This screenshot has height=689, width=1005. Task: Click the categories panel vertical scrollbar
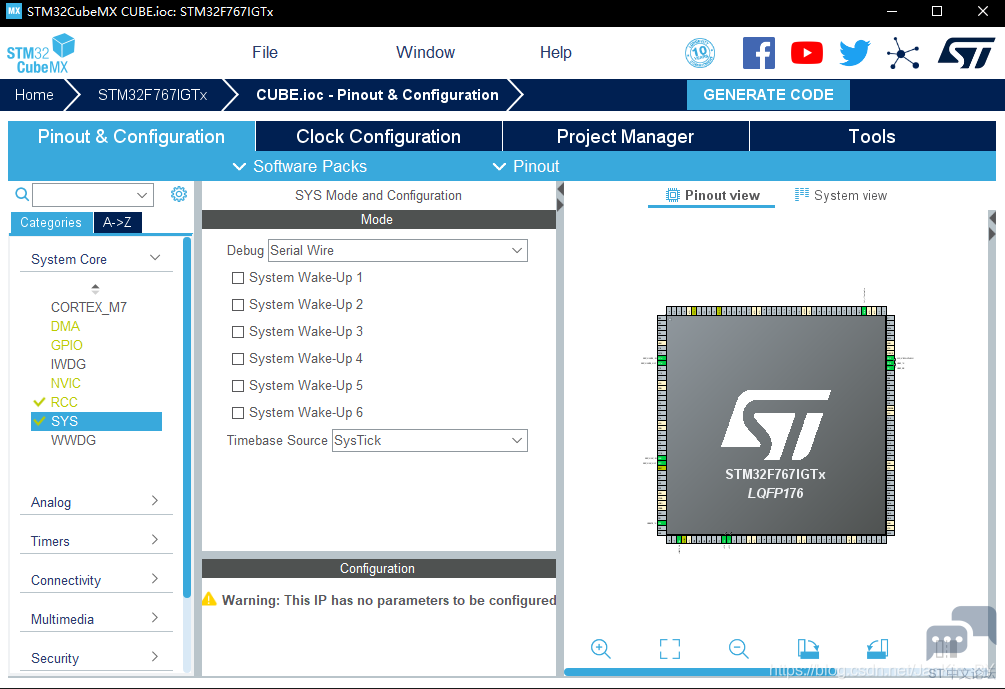(187, 417)
